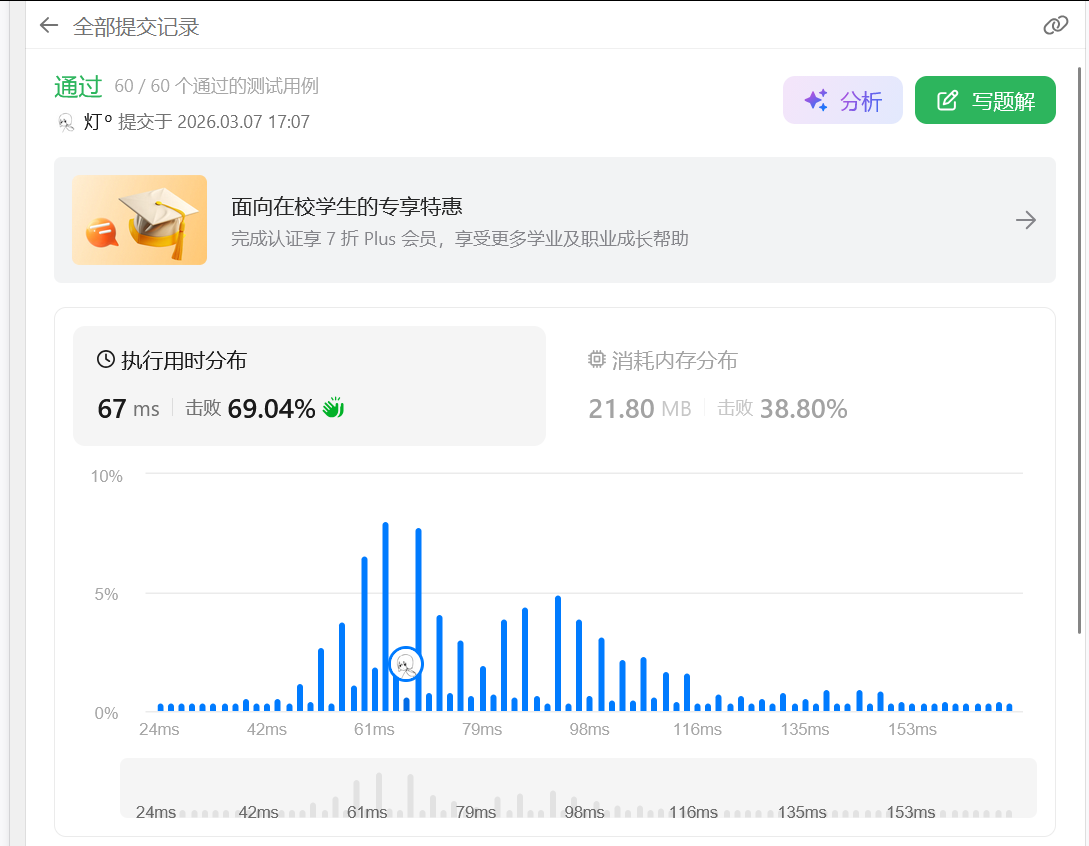Screen dimensions: 1089x846
Task: Click the submitter avatar next to 灯°
Action: click(66, 122)
